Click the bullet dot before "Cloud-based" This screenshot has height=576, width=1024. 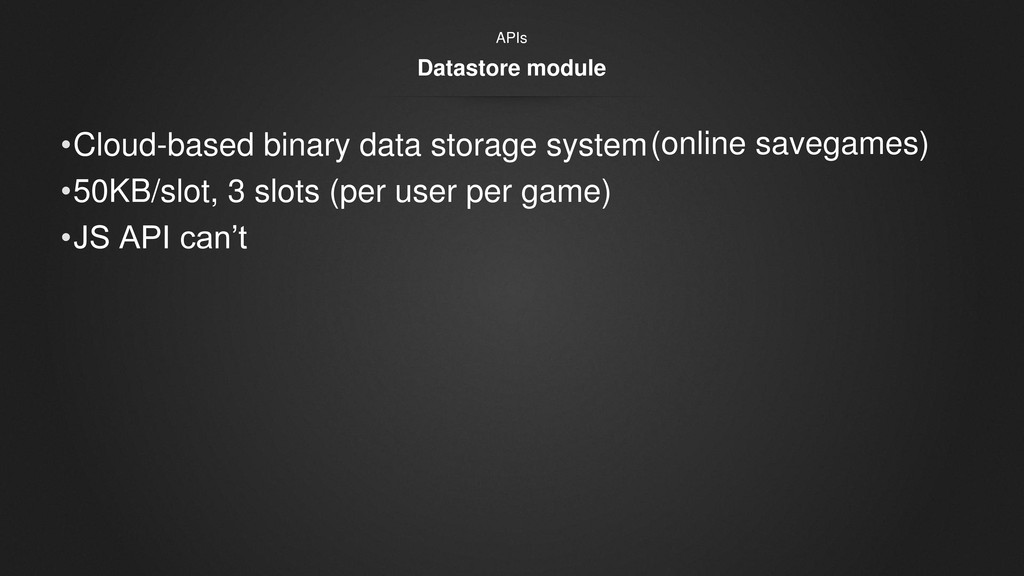[x=65, y=144]
